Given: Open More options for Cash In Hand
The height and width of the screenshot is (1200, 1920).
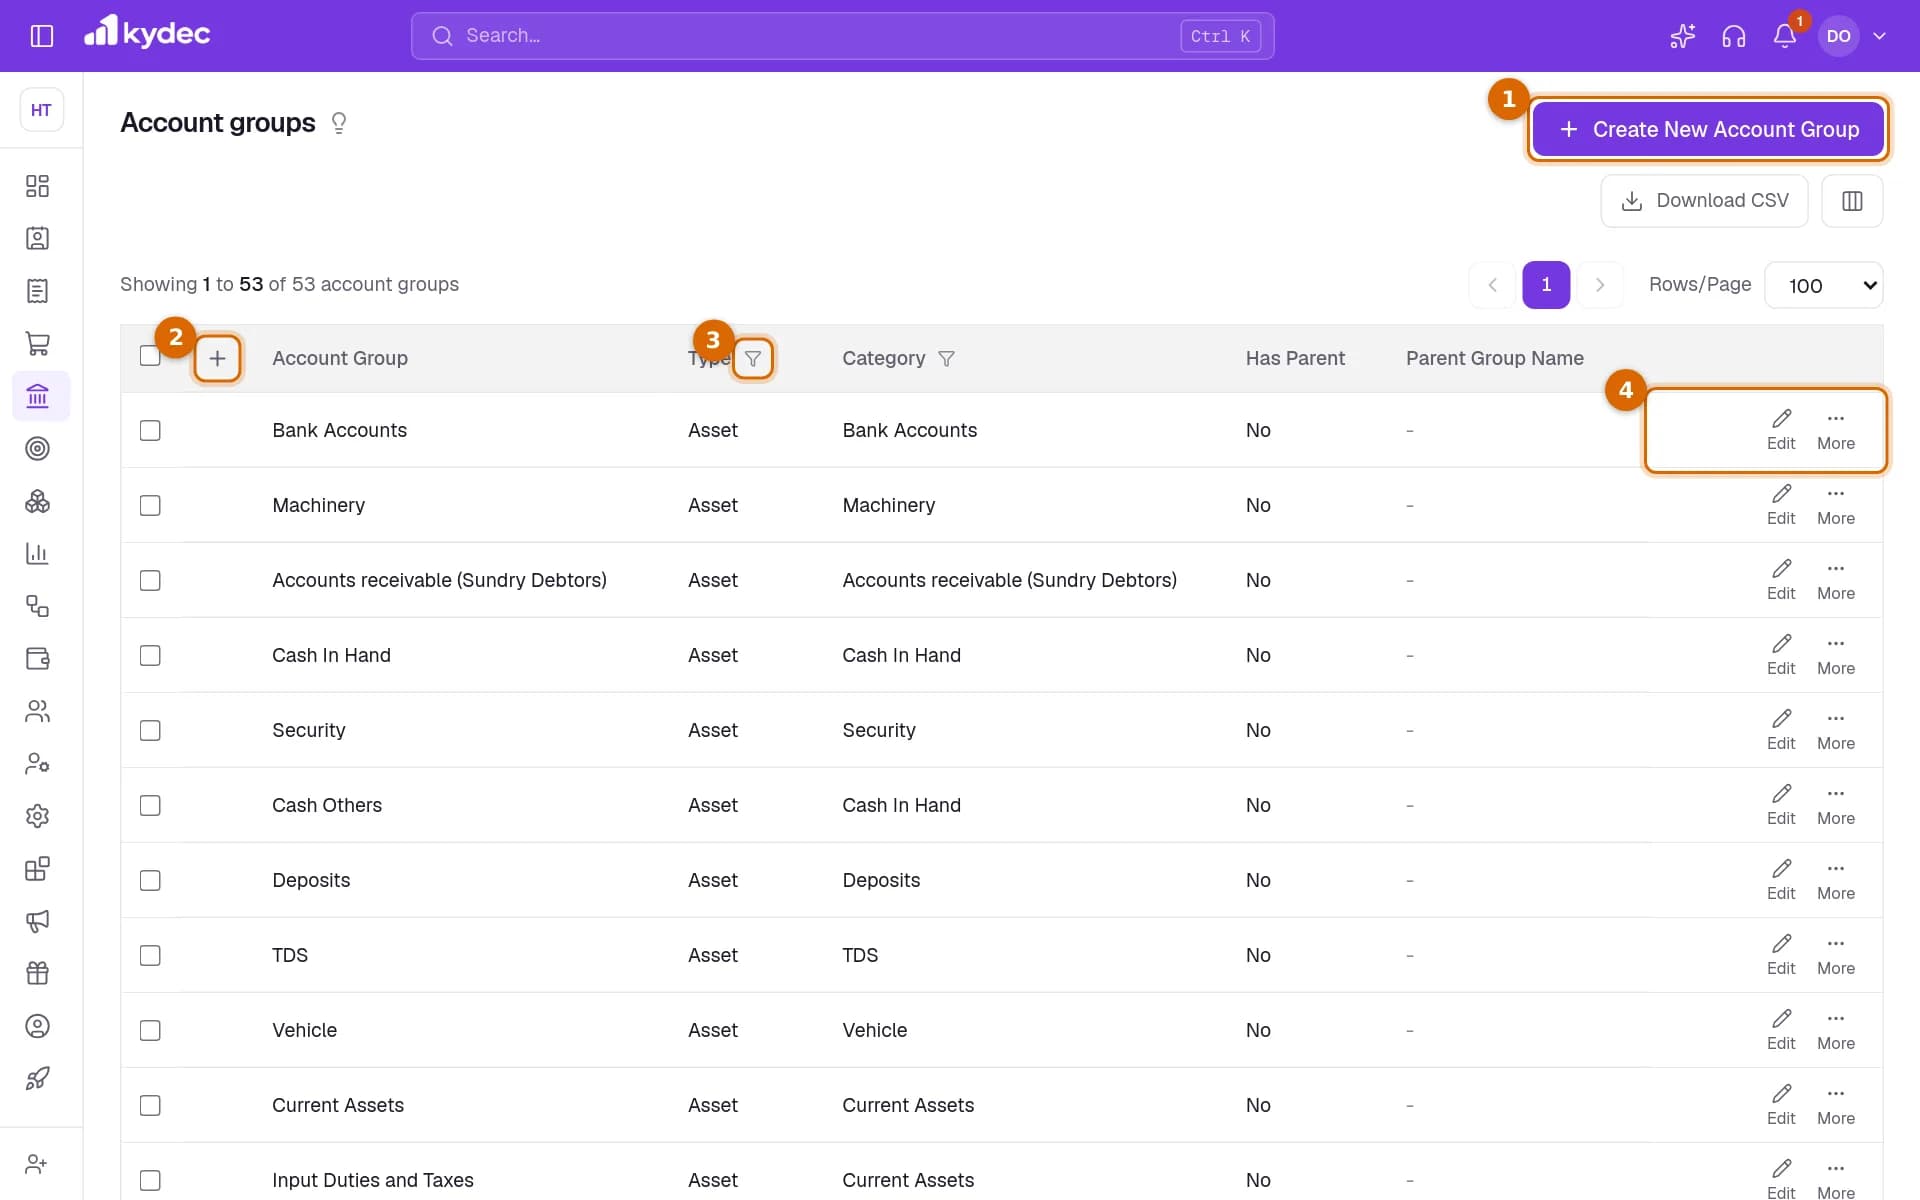Looking at the screenshot, I should tap(1836, 655).
